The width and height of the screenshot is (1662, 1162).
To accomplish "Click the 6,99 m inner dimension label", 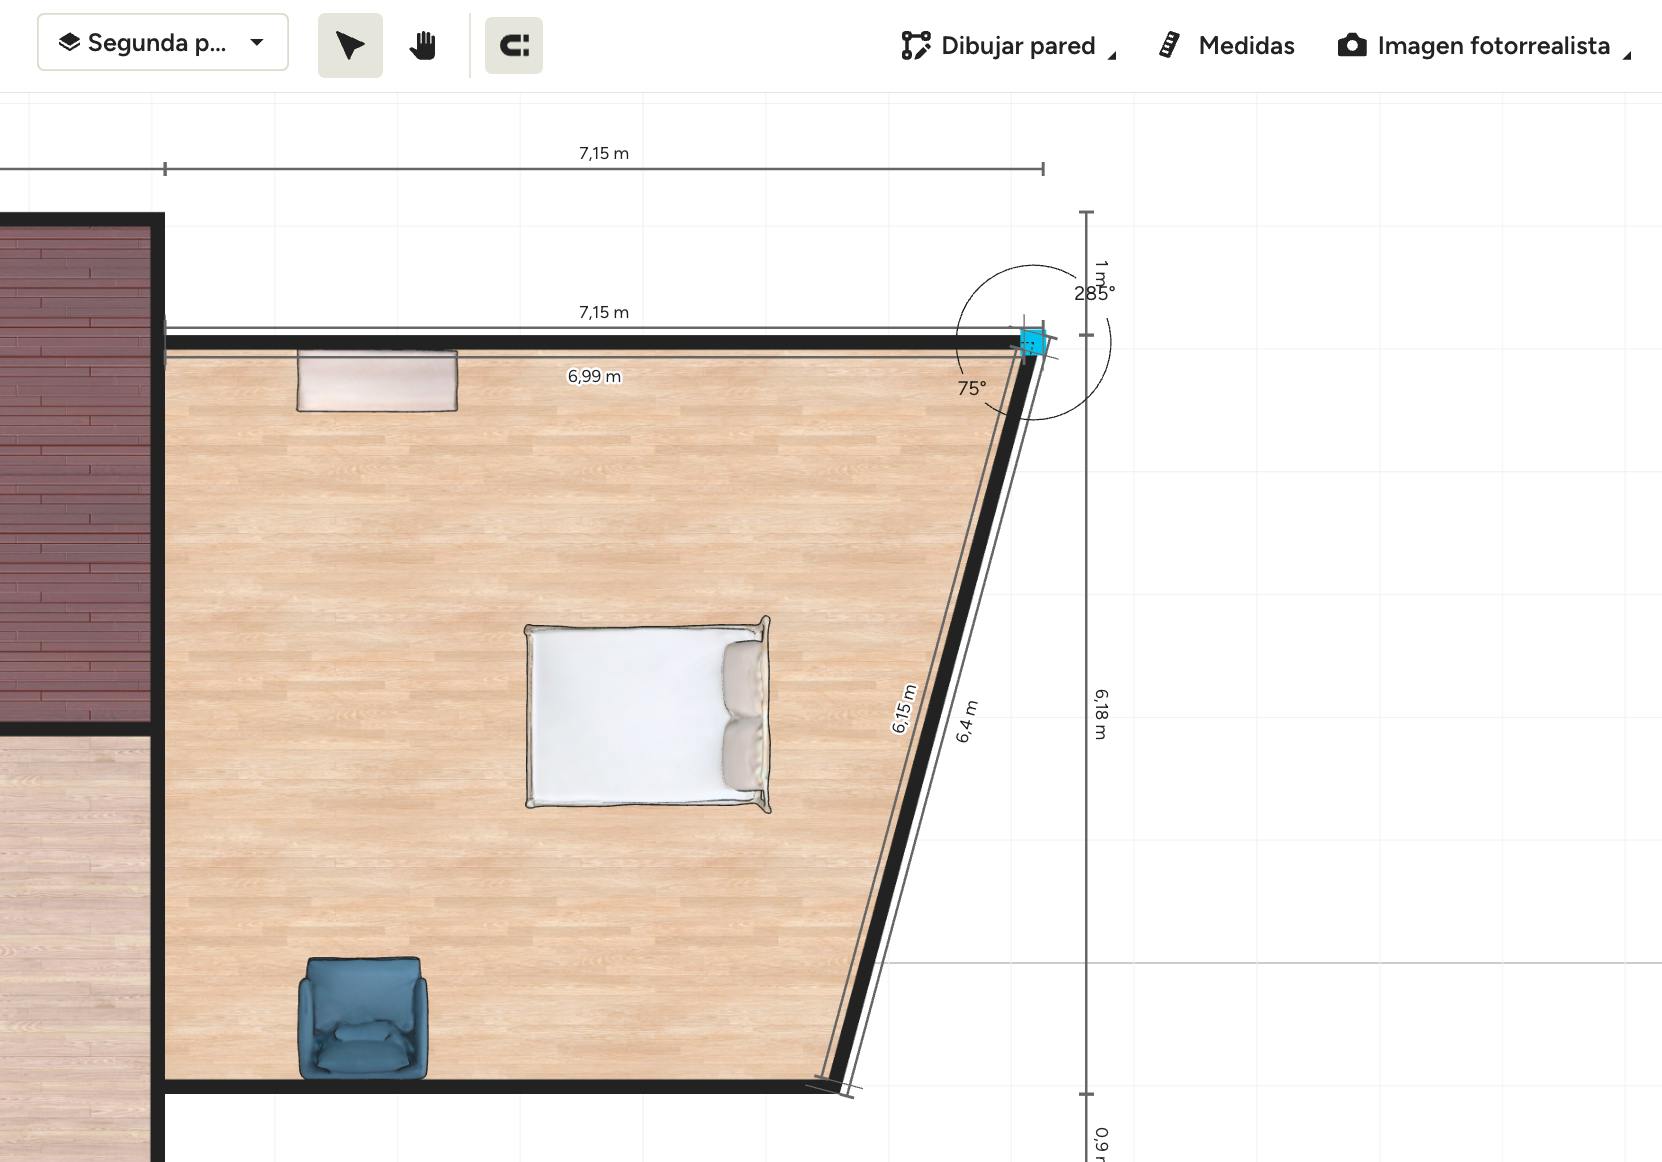I will click(594, 377).
